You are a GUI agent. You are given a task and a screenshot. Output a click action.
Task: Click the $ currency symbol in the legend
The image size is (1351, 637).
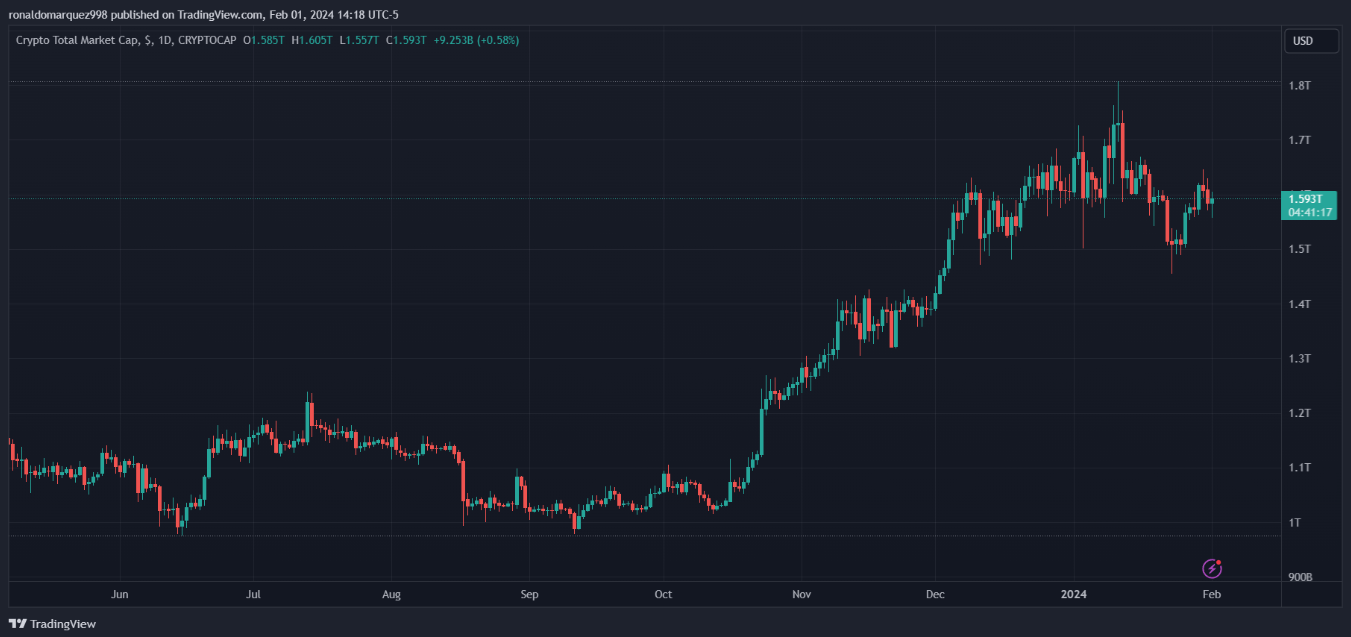pyautogui.click(x=146, y=41)
